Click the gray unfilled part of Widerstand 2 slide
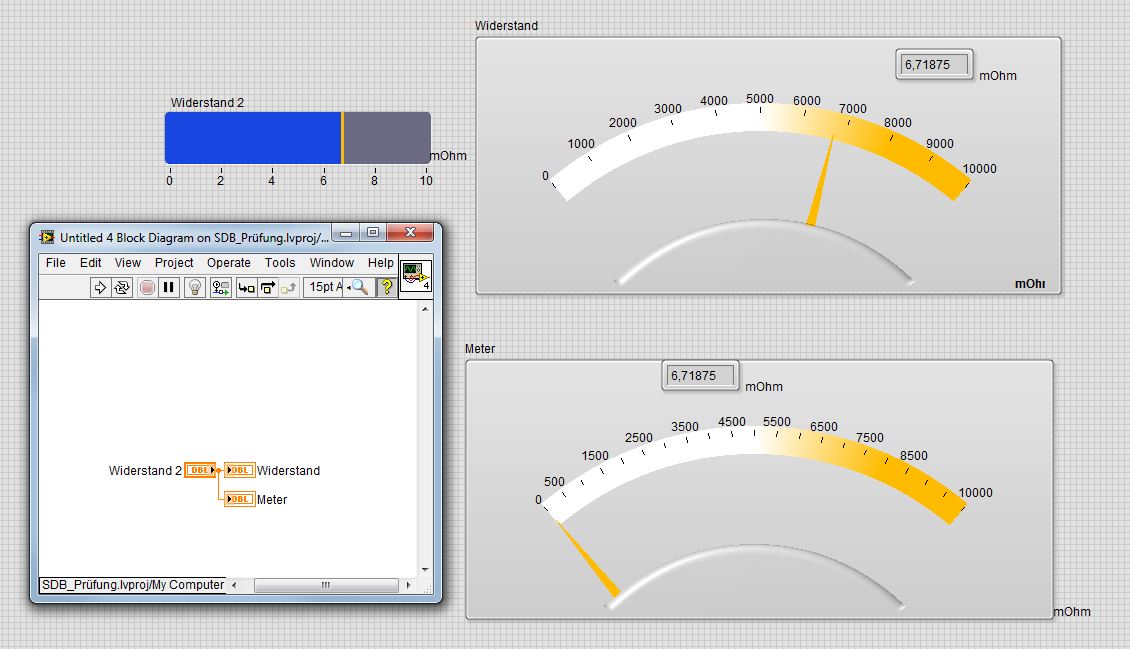1130x649 pixels. click(x=388, y=138)
